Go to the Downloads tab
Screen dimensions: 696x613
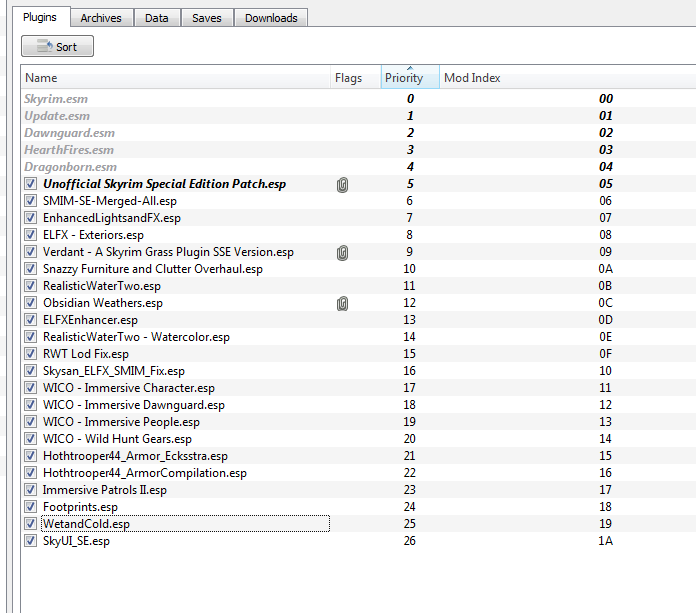pyautogui.click(x=271, y=18)
